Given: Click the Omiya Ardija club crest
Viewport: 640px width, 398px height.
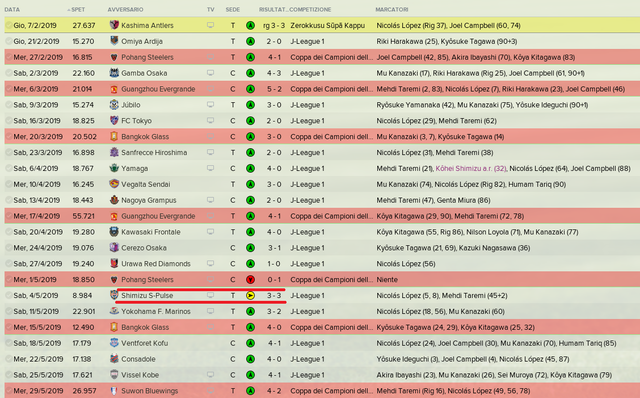Looking at the screenshot, I should [x=114, y=41].
